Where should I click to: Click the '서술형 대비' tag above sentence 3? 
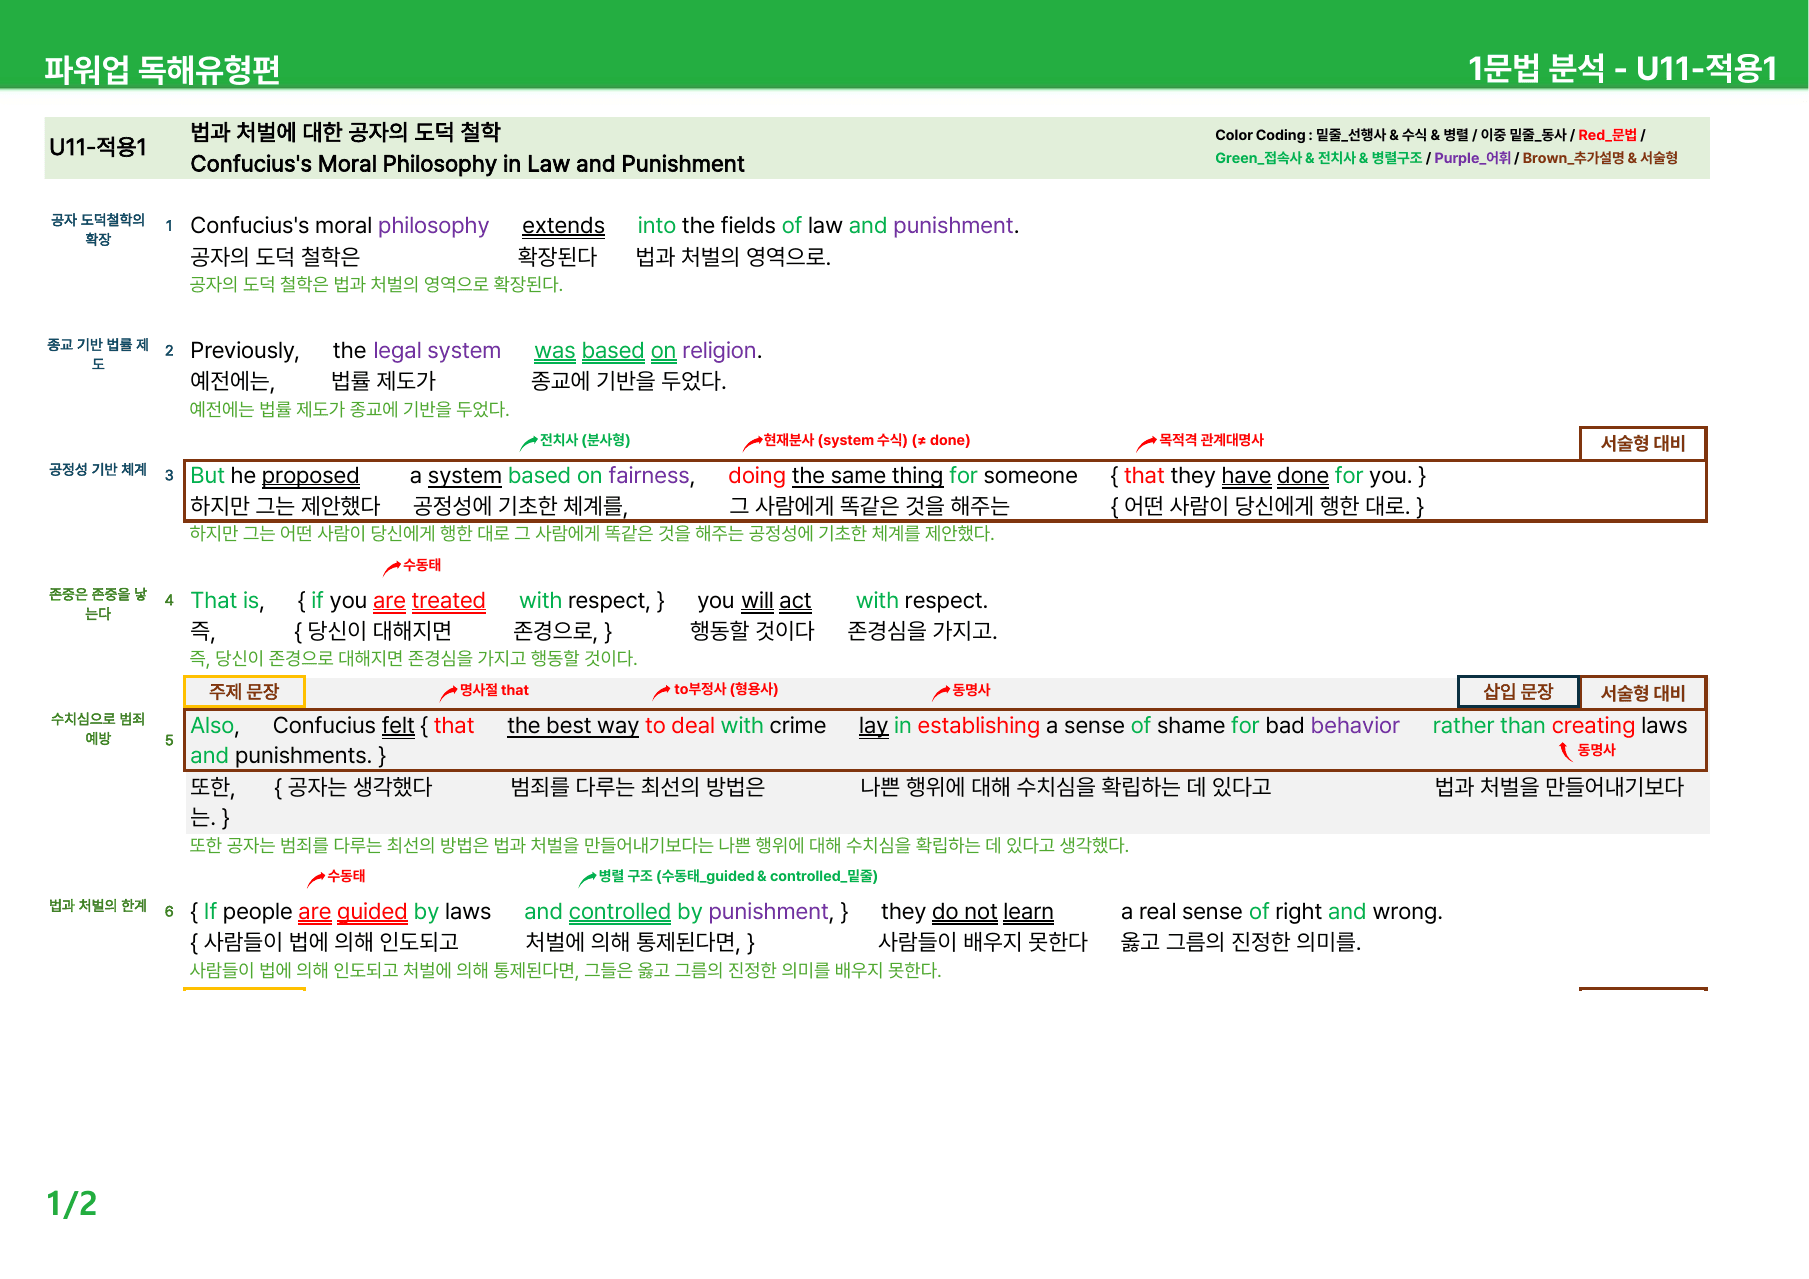tap(1642, 444)
